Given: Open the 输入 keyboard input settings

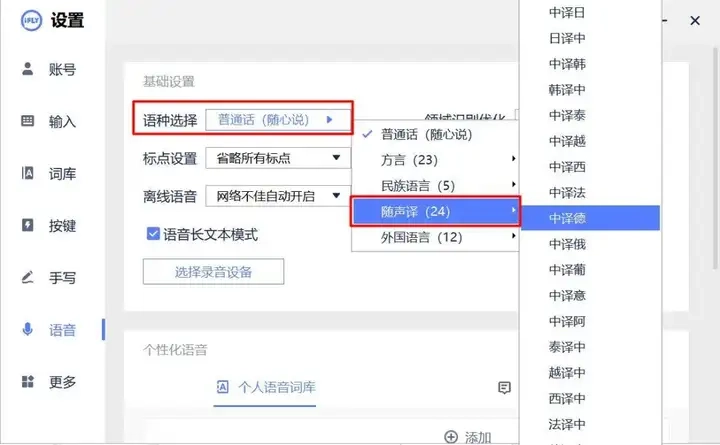Looking at the screenshot, I should (50, 122).
